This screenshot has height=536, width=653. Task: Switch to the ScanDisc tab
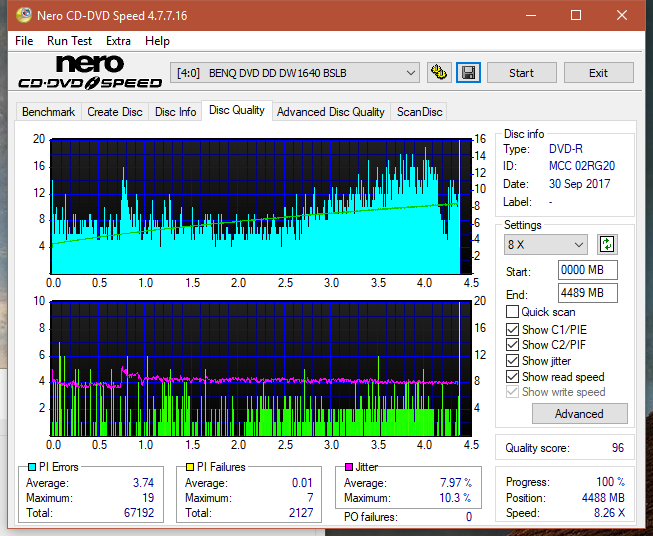tap(419, 112)
